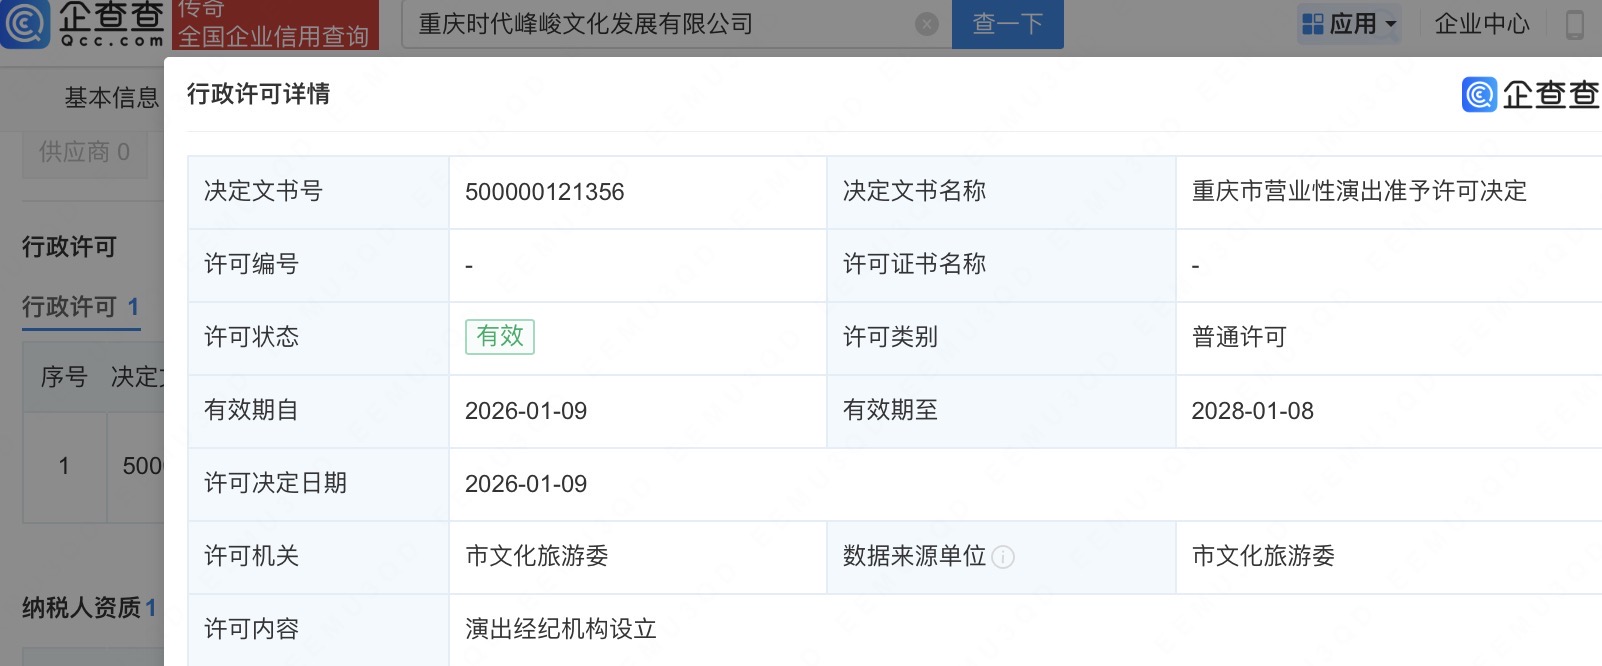Click the 纳税人资质 1 section heading
The height and width of the screenshot is (666, 1602).
[x=89, y=608]
